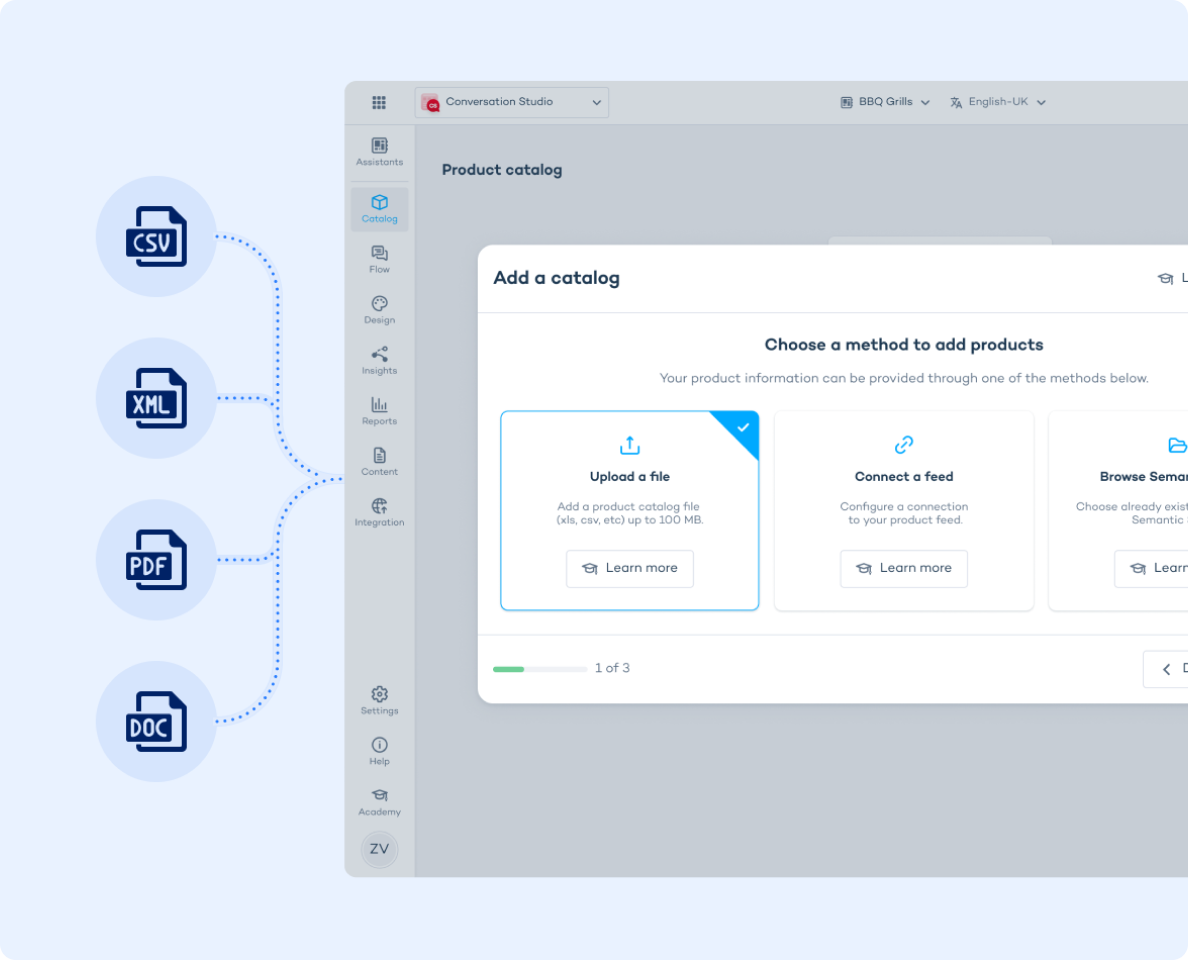
Task: Open the BBQ Grills project dropdown
Action: 885,102
